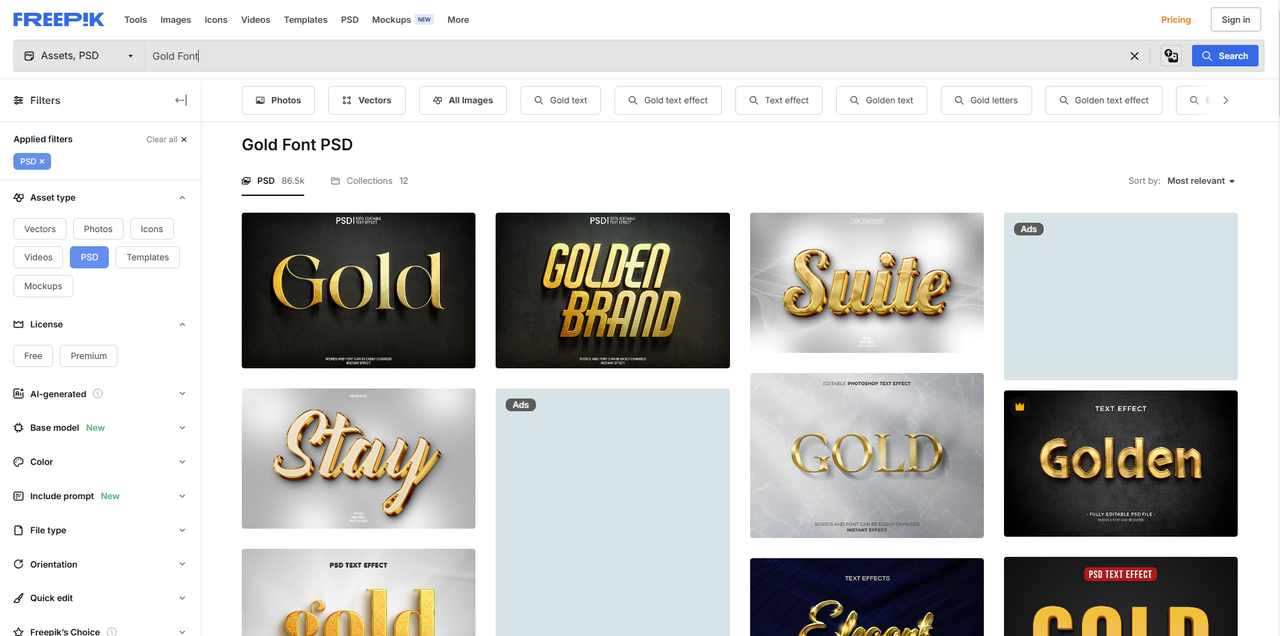Screen dimensions: 1280x636
Task: Toggle the Photos asset type filter
Action: coord(98,229)
